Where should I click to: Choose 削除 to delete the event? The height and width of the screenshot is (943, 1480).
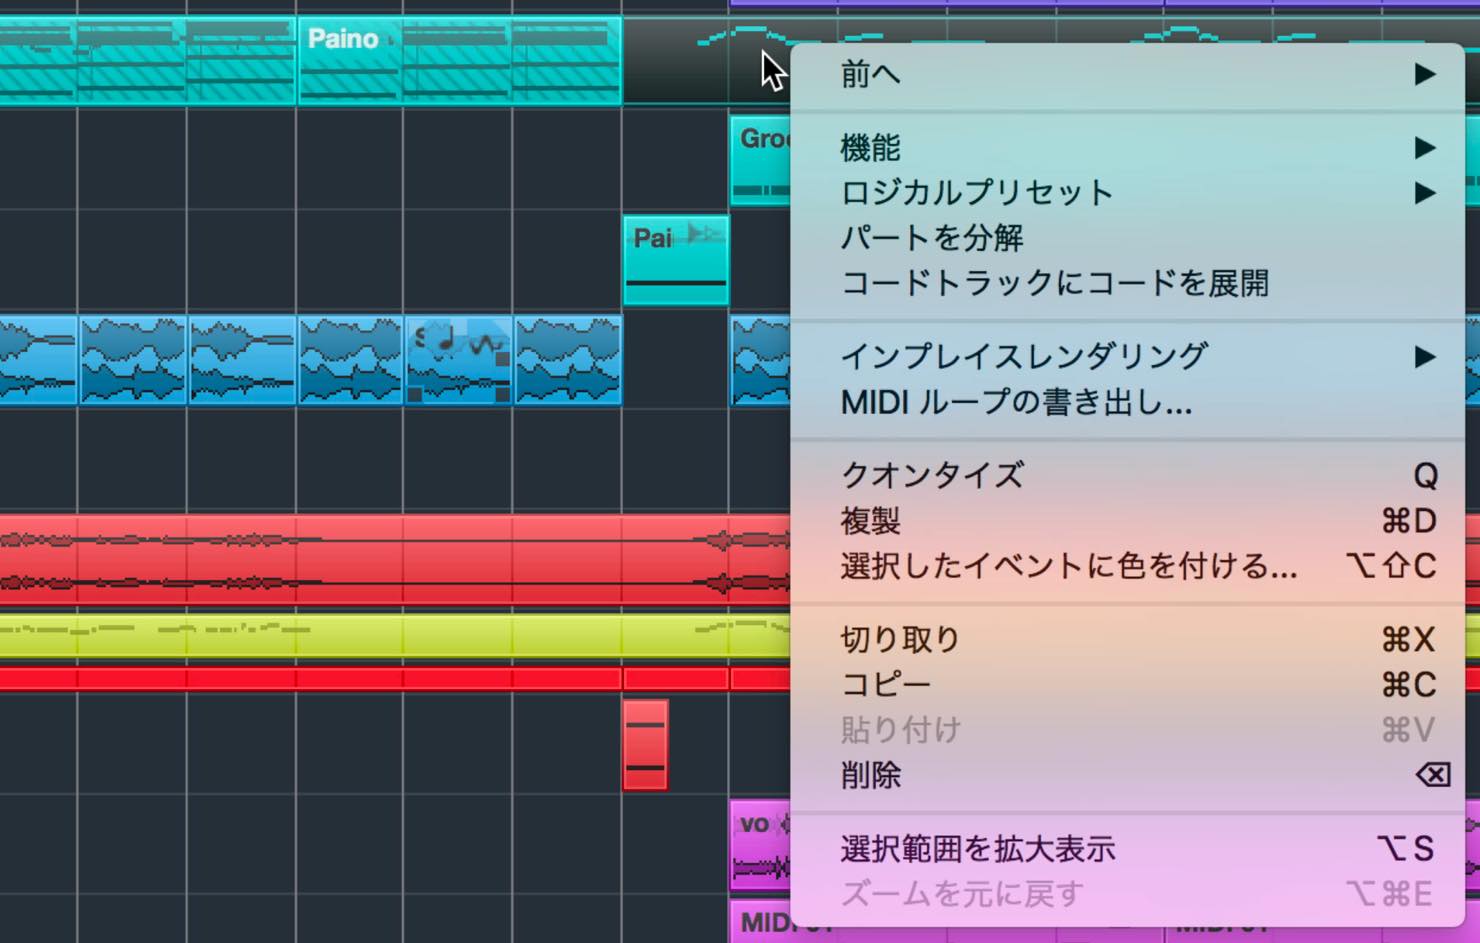1127,775
